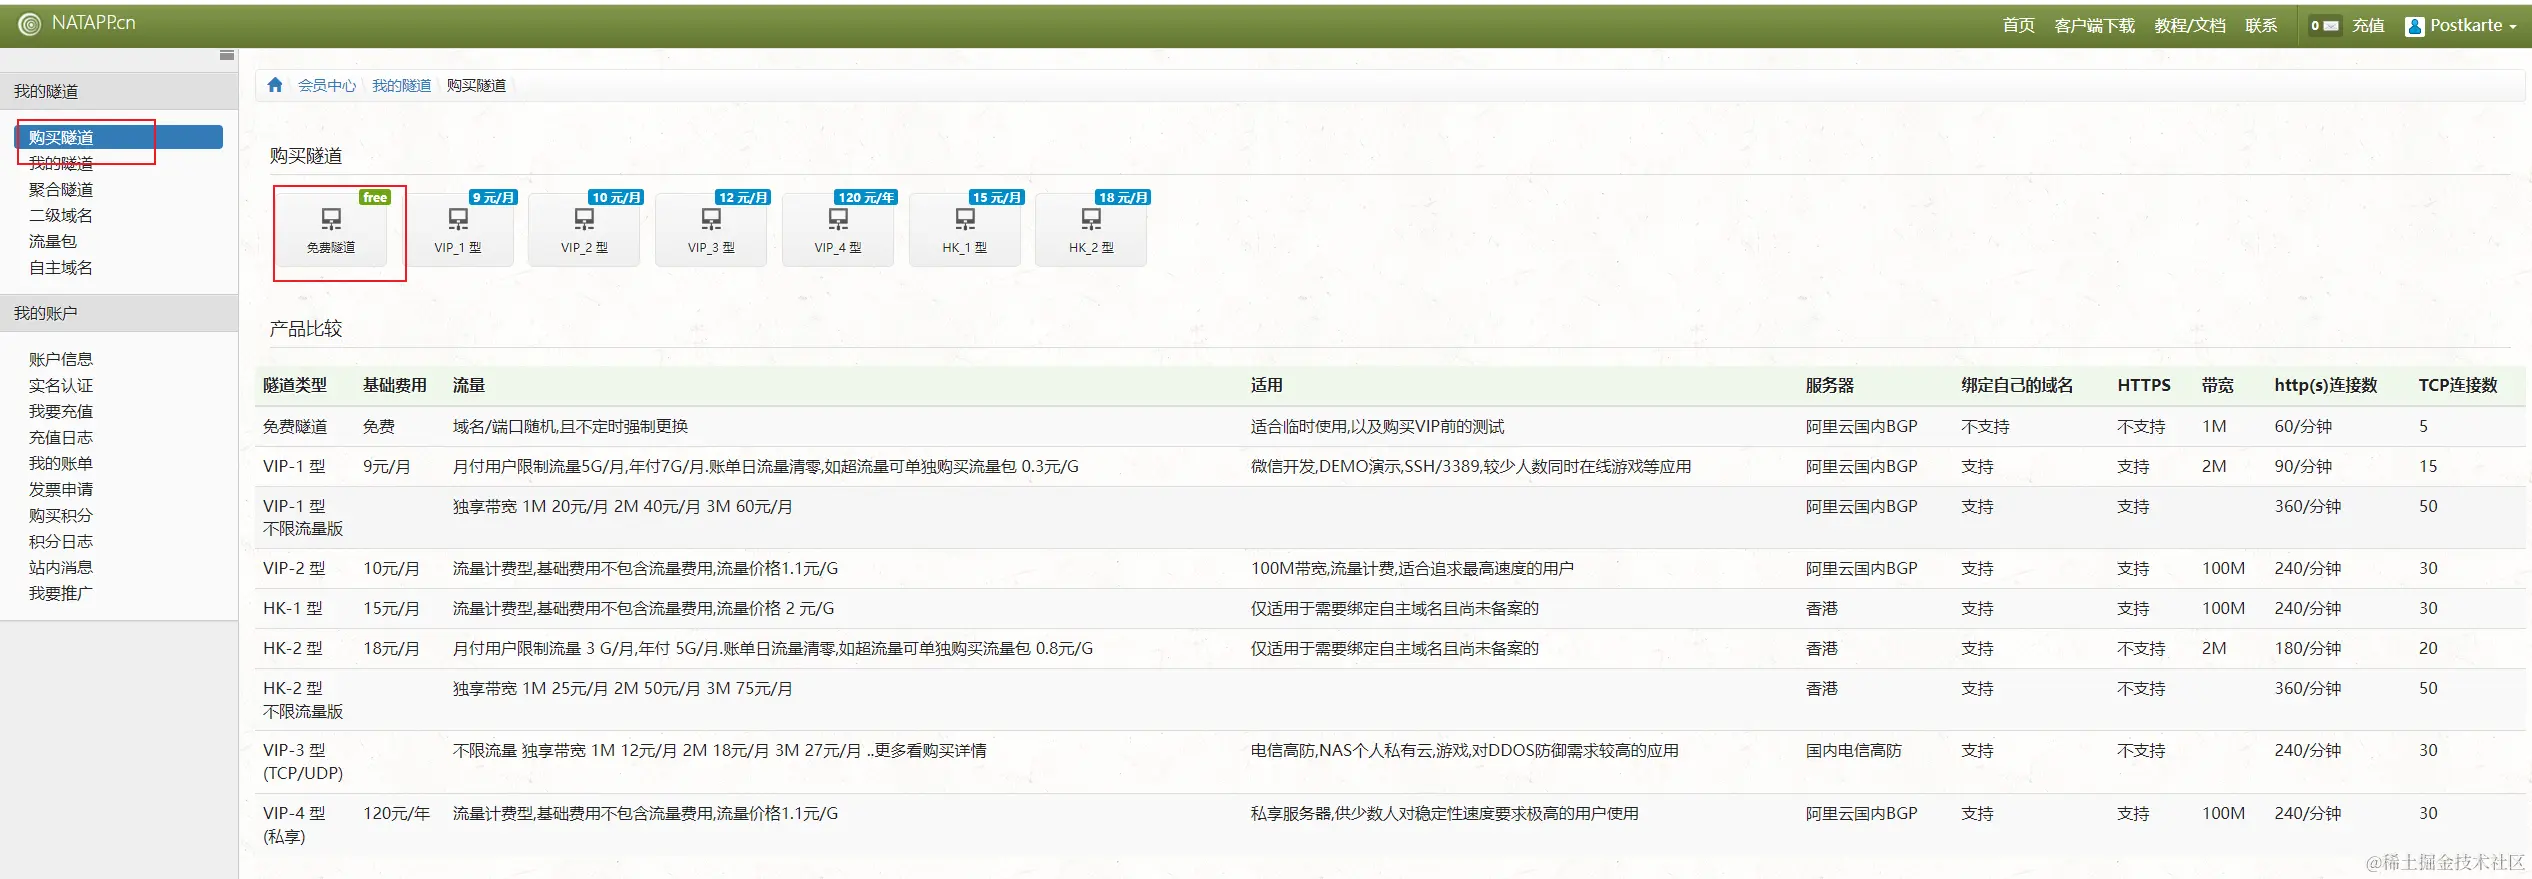The width and height of the screenshot is (2532, 879).
Task: Open 购买积分 in the sidebar
Action: coord(61,515)
